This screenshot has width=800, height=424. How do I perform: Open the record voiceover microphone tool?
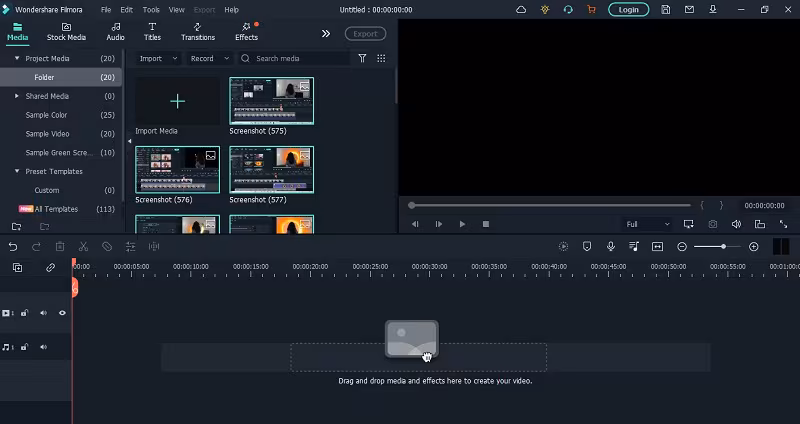(610, 246)
